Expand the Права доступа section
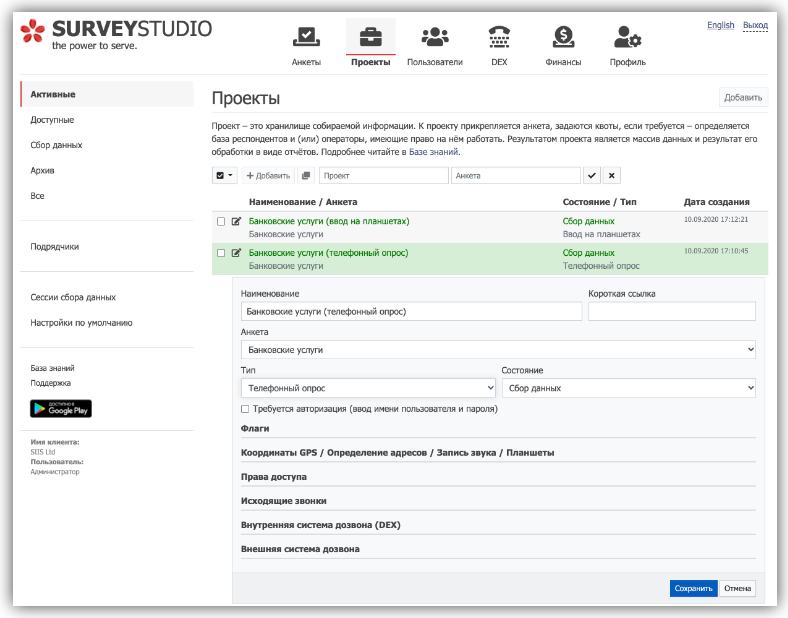788x618 pixels. point(273,477)
